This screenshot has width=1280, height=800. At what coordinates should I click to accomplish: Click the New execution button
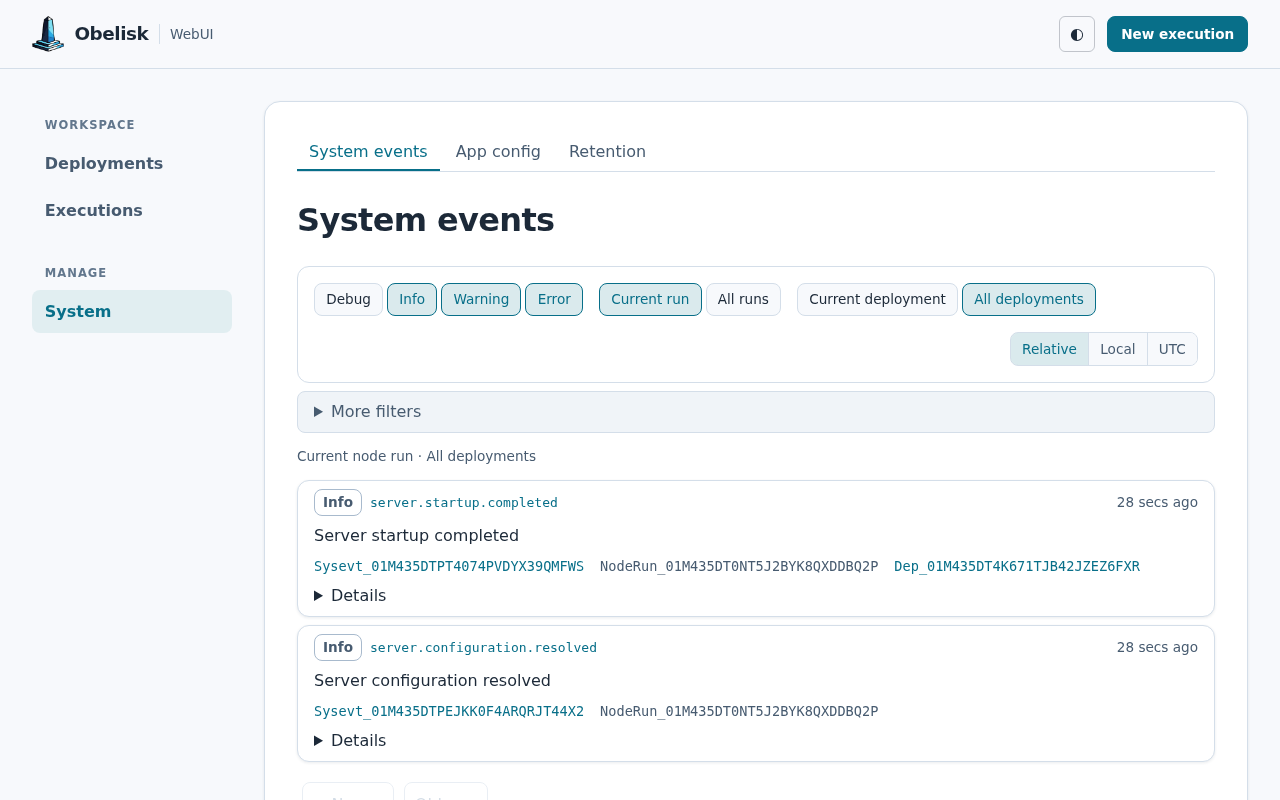[1177, 34]
